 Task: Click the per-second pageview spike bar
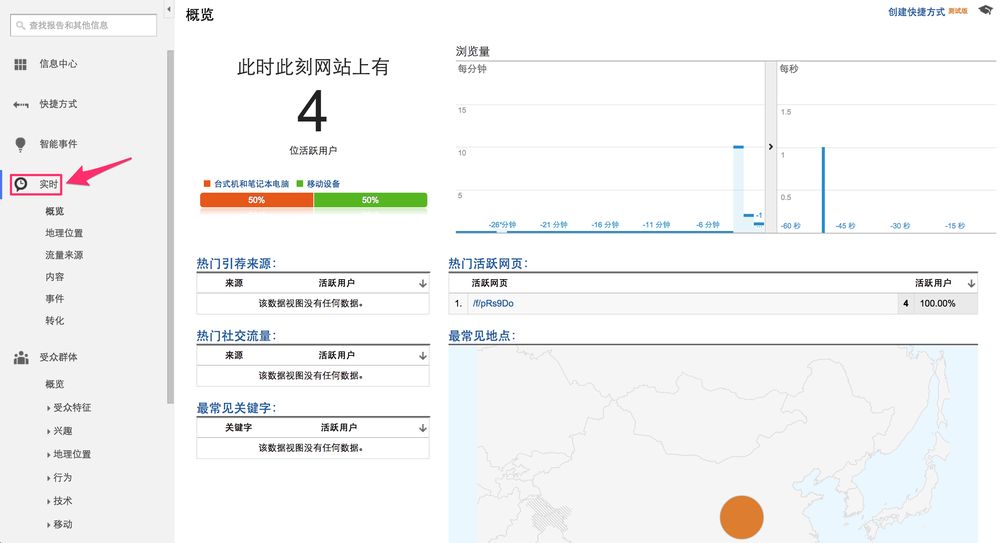(x=823, y=190)
